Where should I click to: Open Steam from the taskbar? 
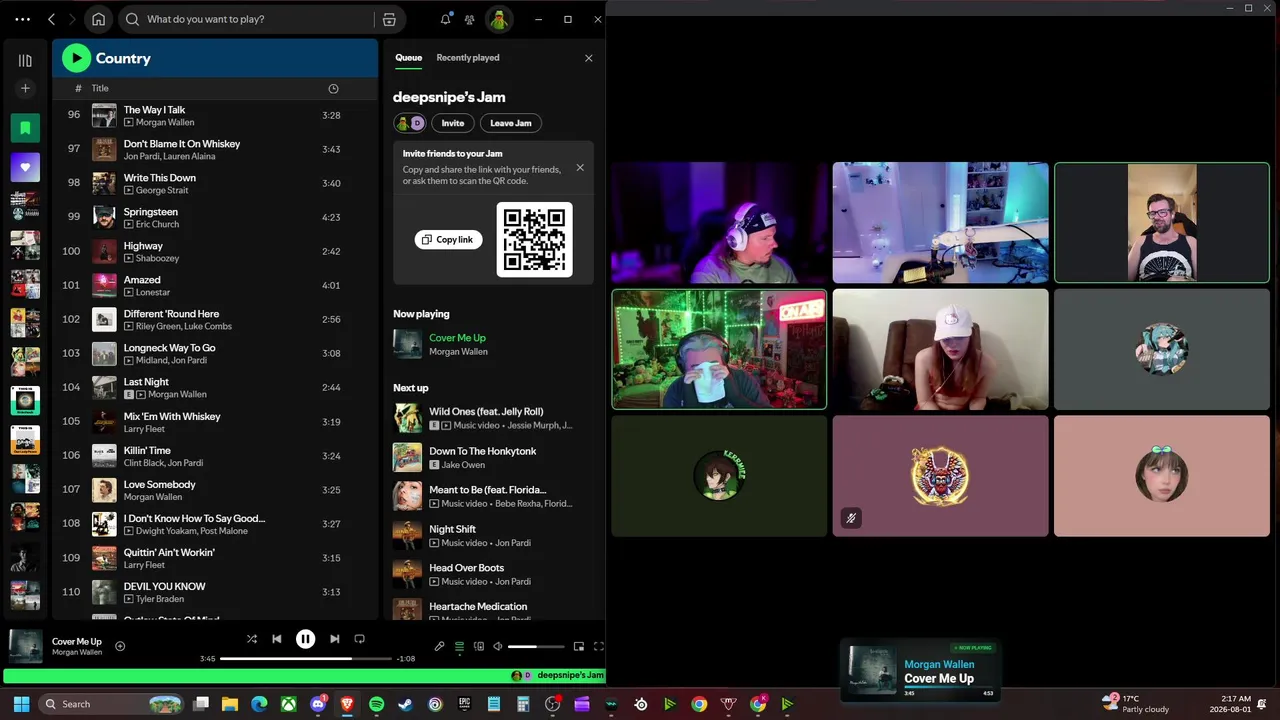[405, 704]
